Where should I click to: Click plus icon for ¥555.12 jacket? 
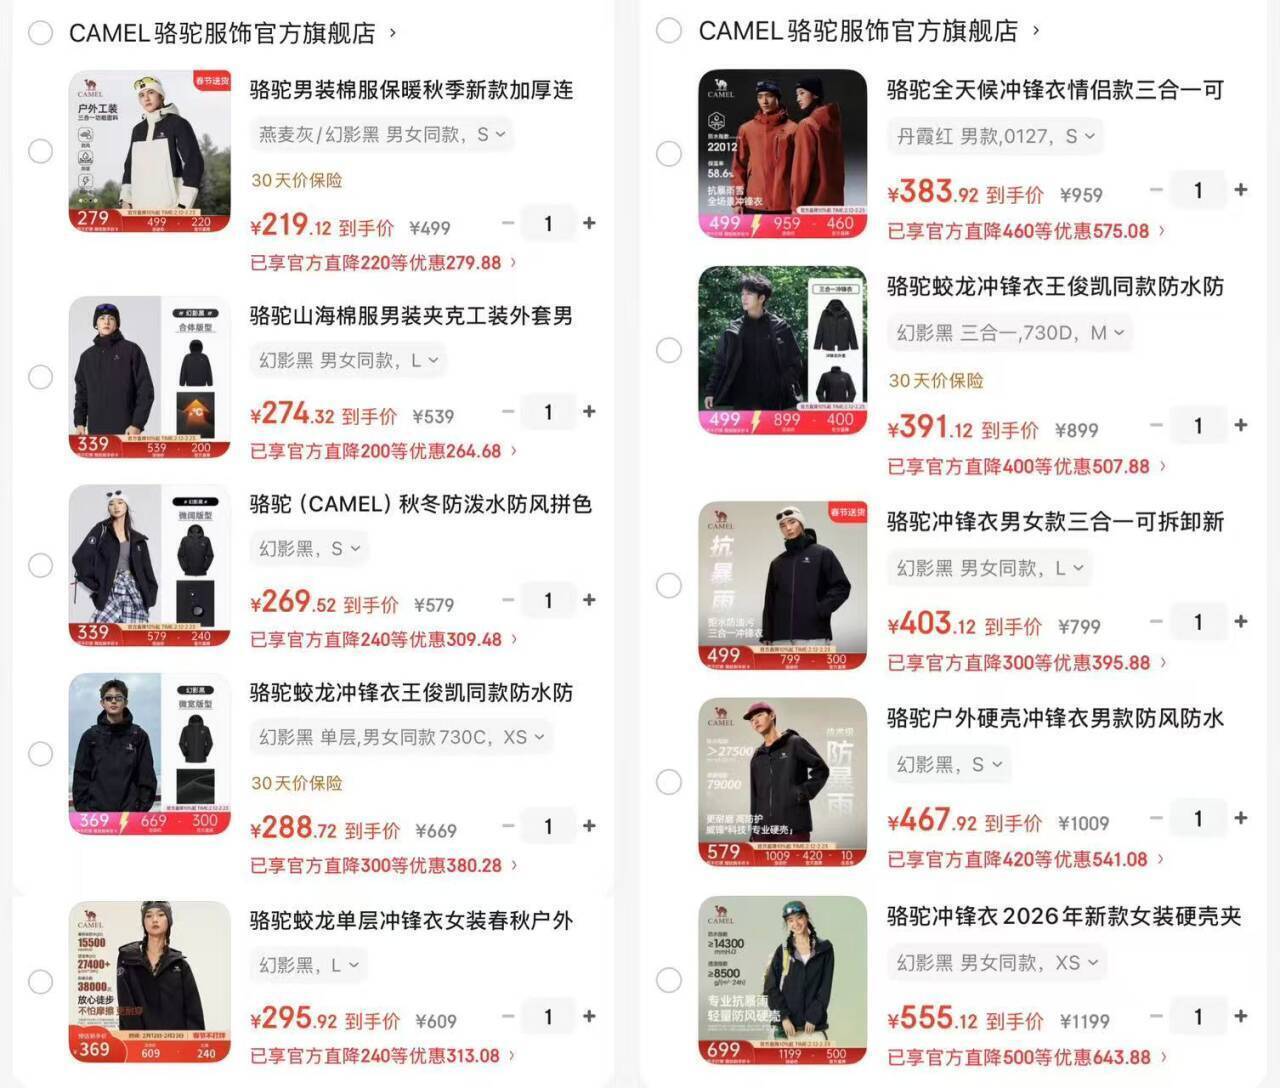tap(1241, 1016)
